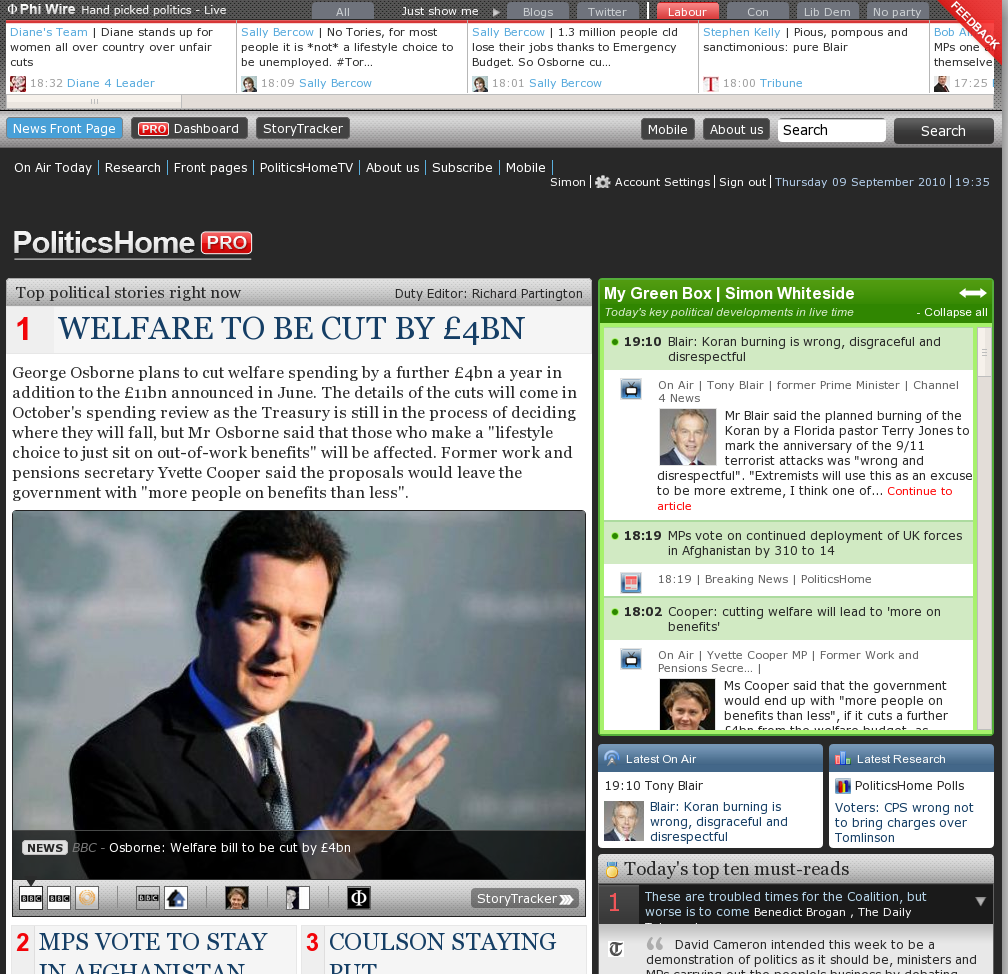Click the large George Osborne photo

[299, 695]
